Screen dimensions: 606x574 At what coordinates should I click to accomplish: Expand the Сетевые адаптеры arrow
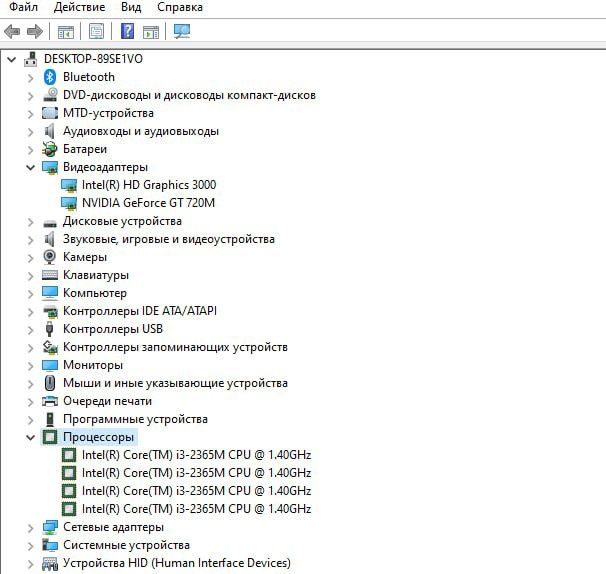point(31,528)
